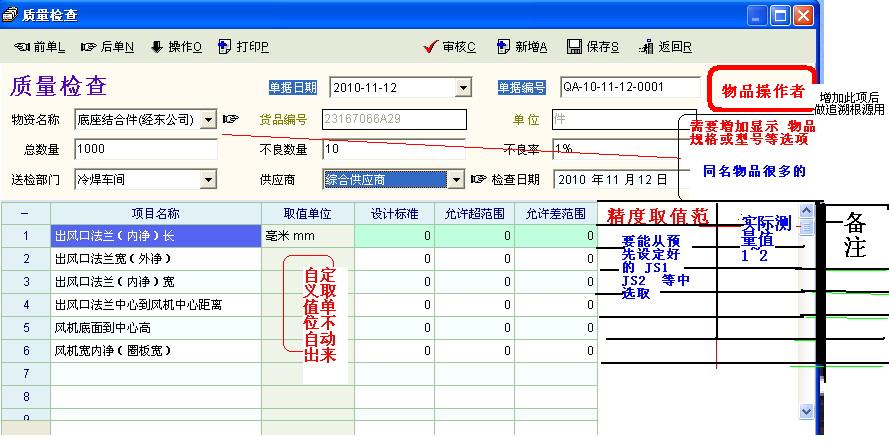This screenshot has width=889, height=441.
Task: Click the 不良数量 input field
Action: tap(393, 150)
